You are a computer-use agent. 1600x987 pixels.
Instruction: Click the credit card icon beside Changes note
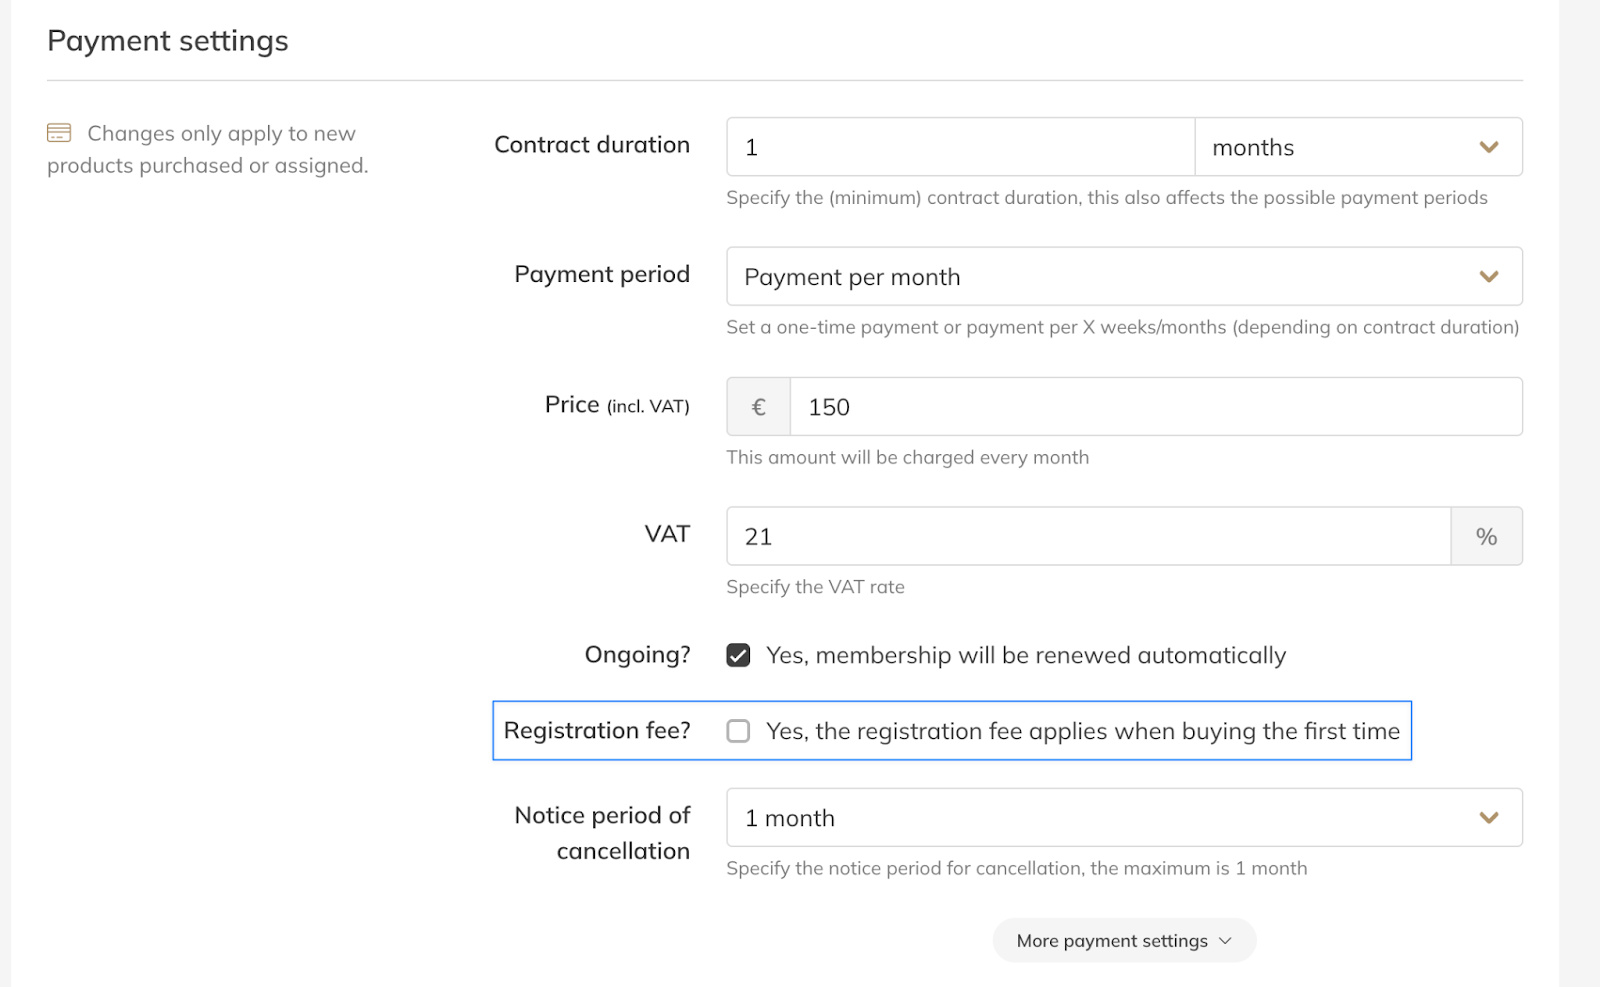(x=59, y=133)
